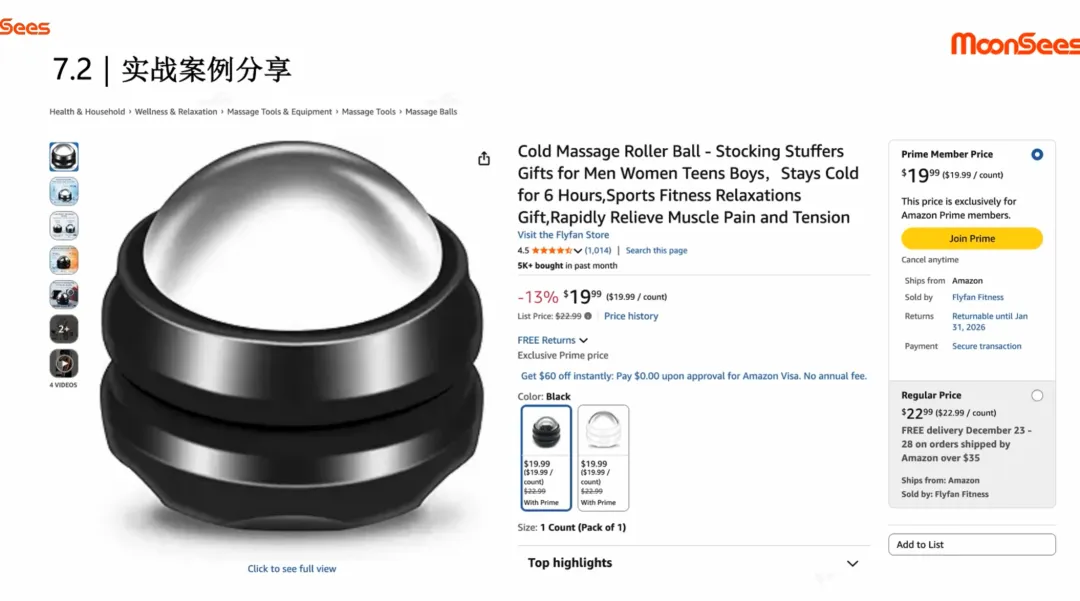Click the MoonSees logo at top right

(x=1015, y=43)
